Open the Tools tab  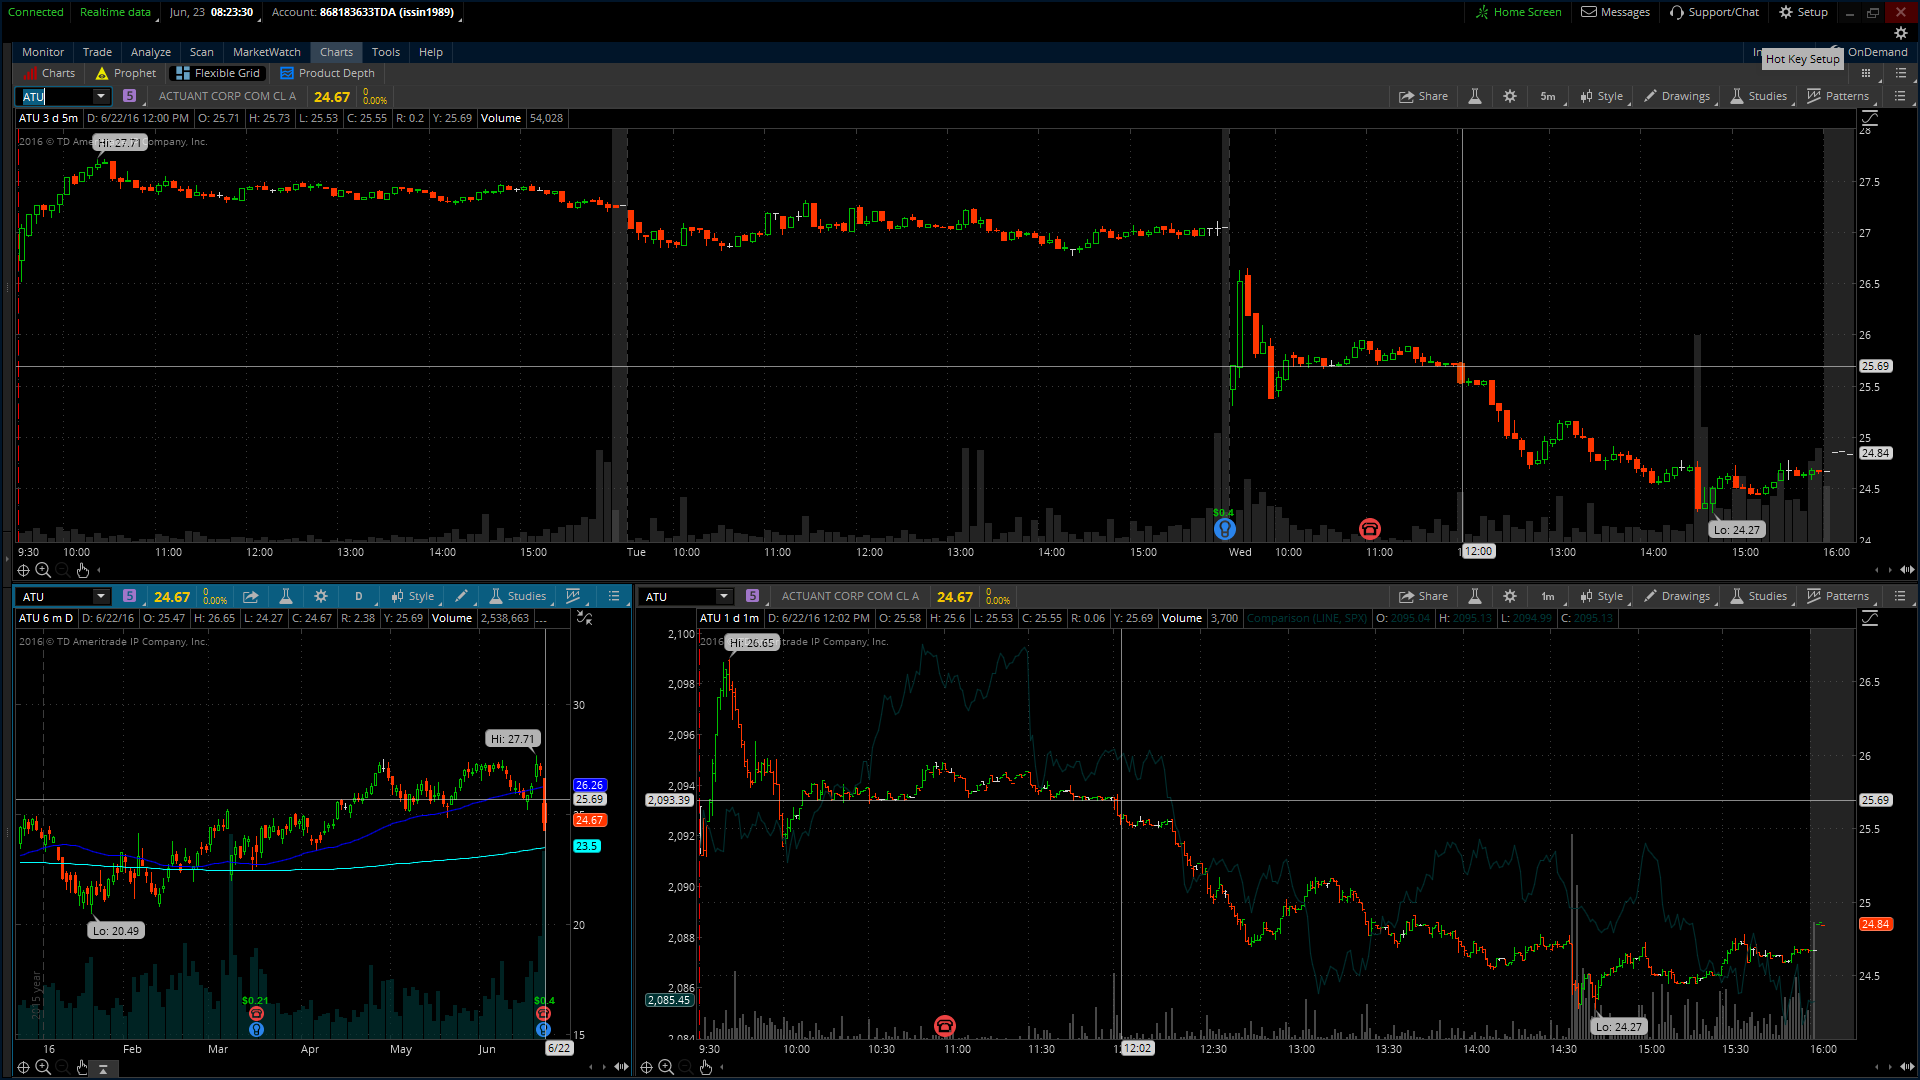385,52
